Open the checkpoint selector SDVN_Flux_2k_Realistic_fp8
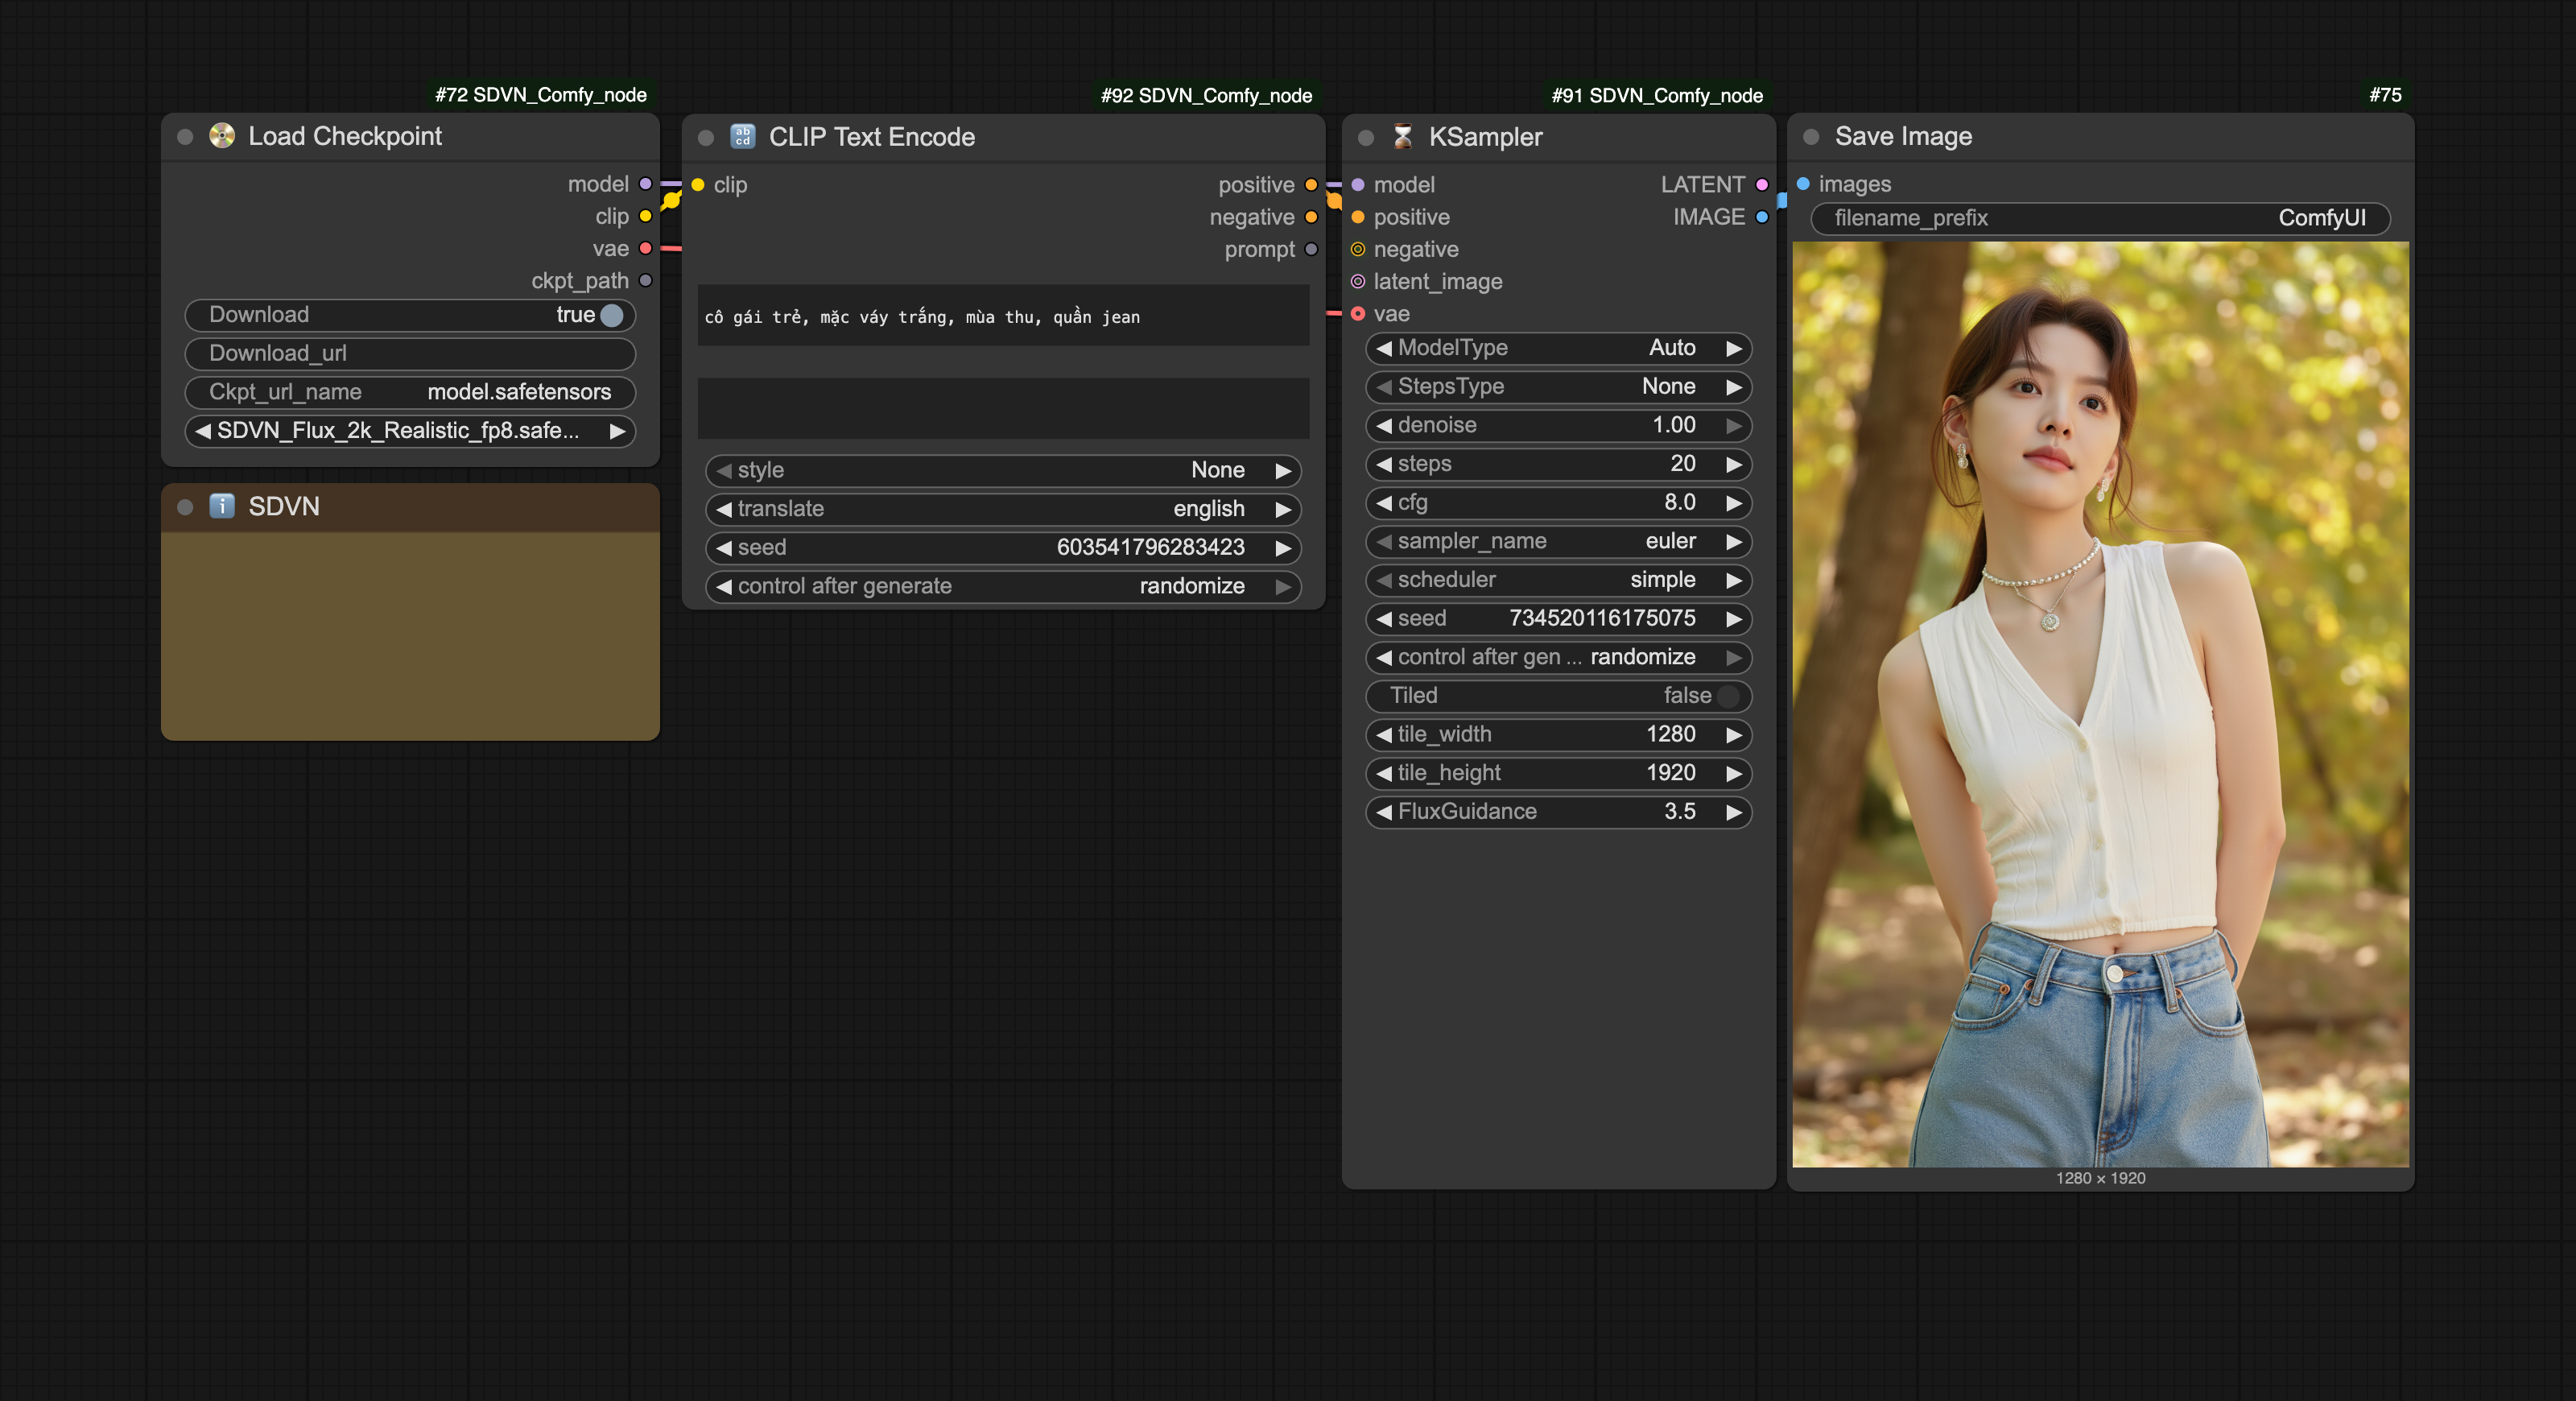This screenshot has height=1401, width=2576. [410, 431]
